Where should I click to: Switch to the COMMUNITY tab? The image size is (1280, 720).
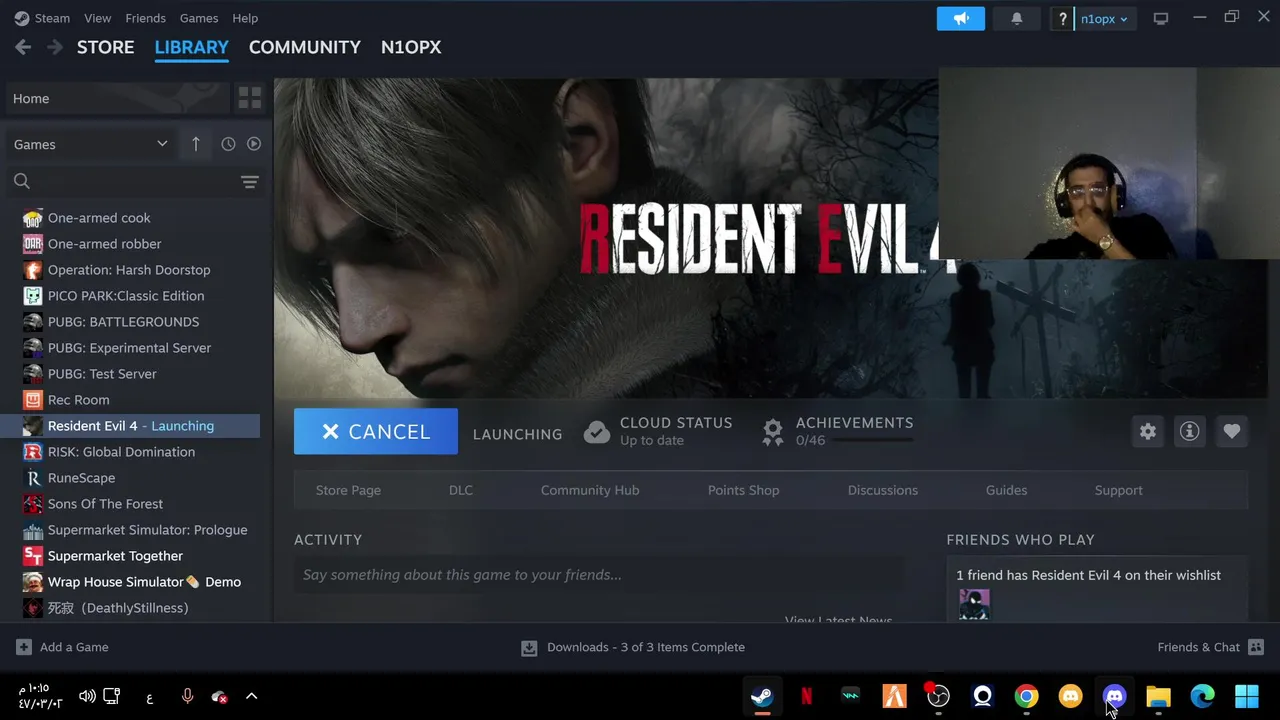tap(305, 47)
